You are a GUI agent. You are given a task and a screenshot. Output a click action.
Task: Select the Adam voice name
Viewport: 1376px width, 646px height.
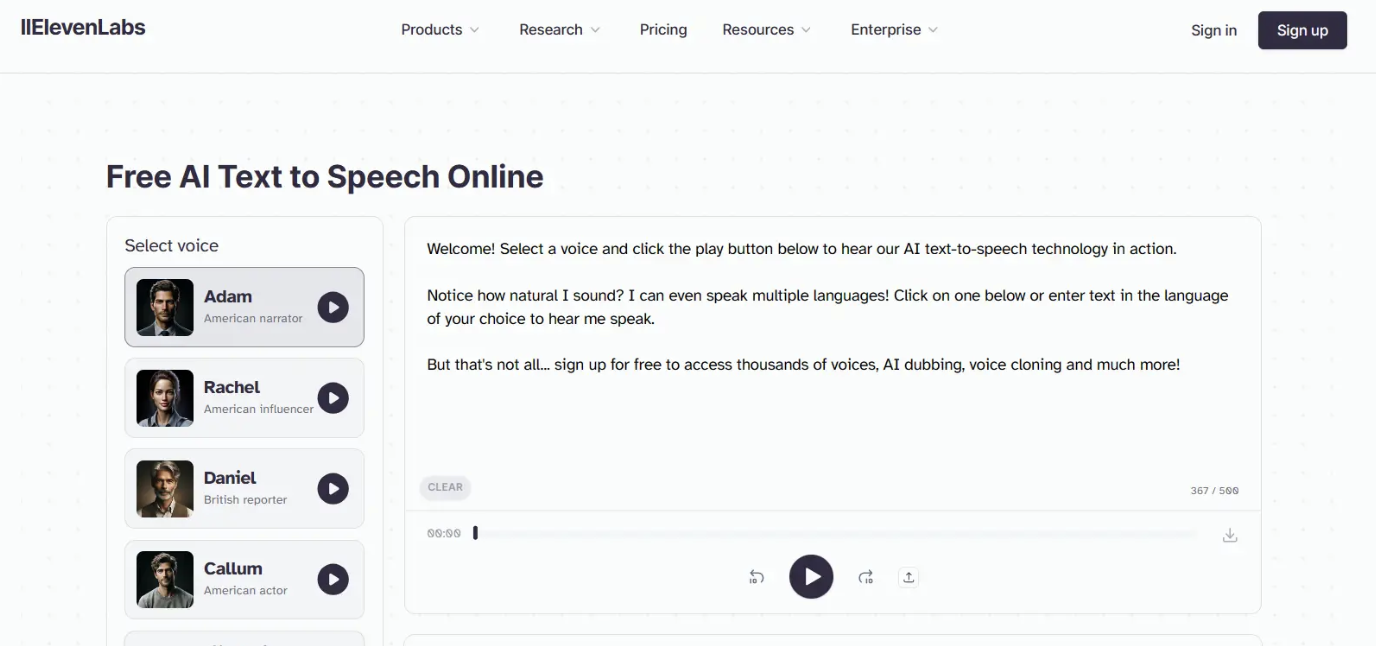[x=228, y=296]
